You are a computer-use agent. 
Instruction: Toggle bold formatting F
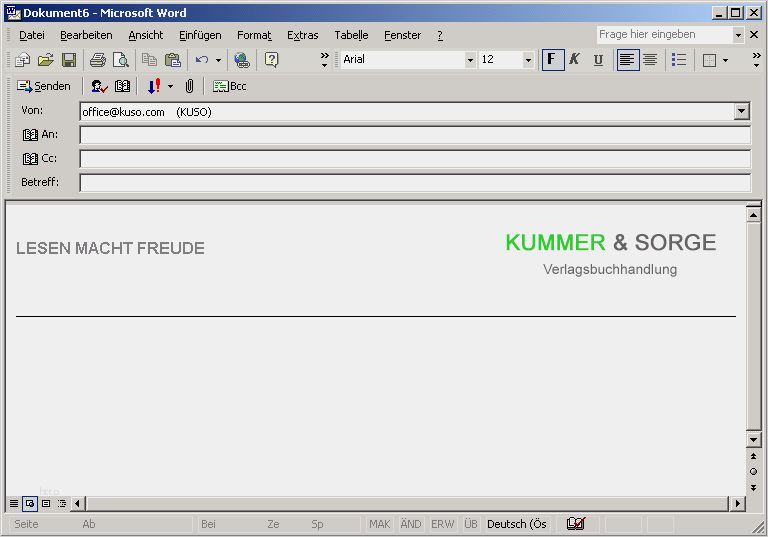point(553,60)
